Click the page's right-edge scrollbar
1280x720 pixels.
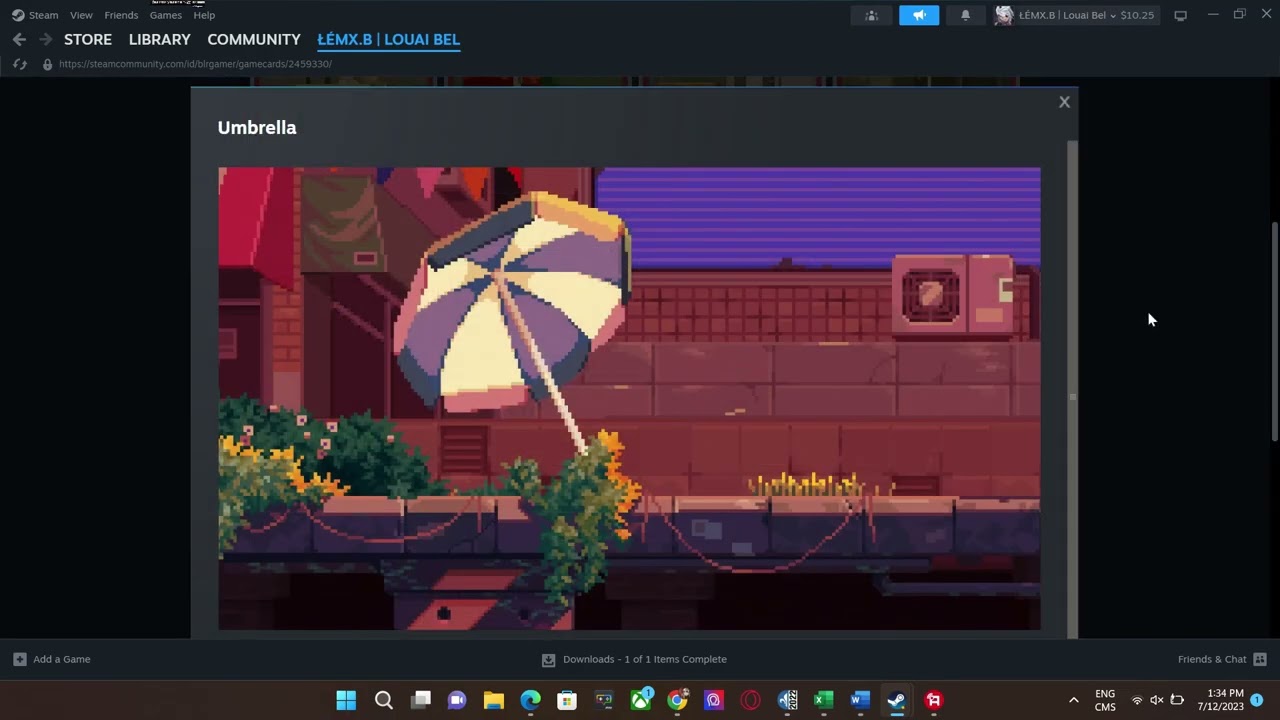click(1274, 330)
